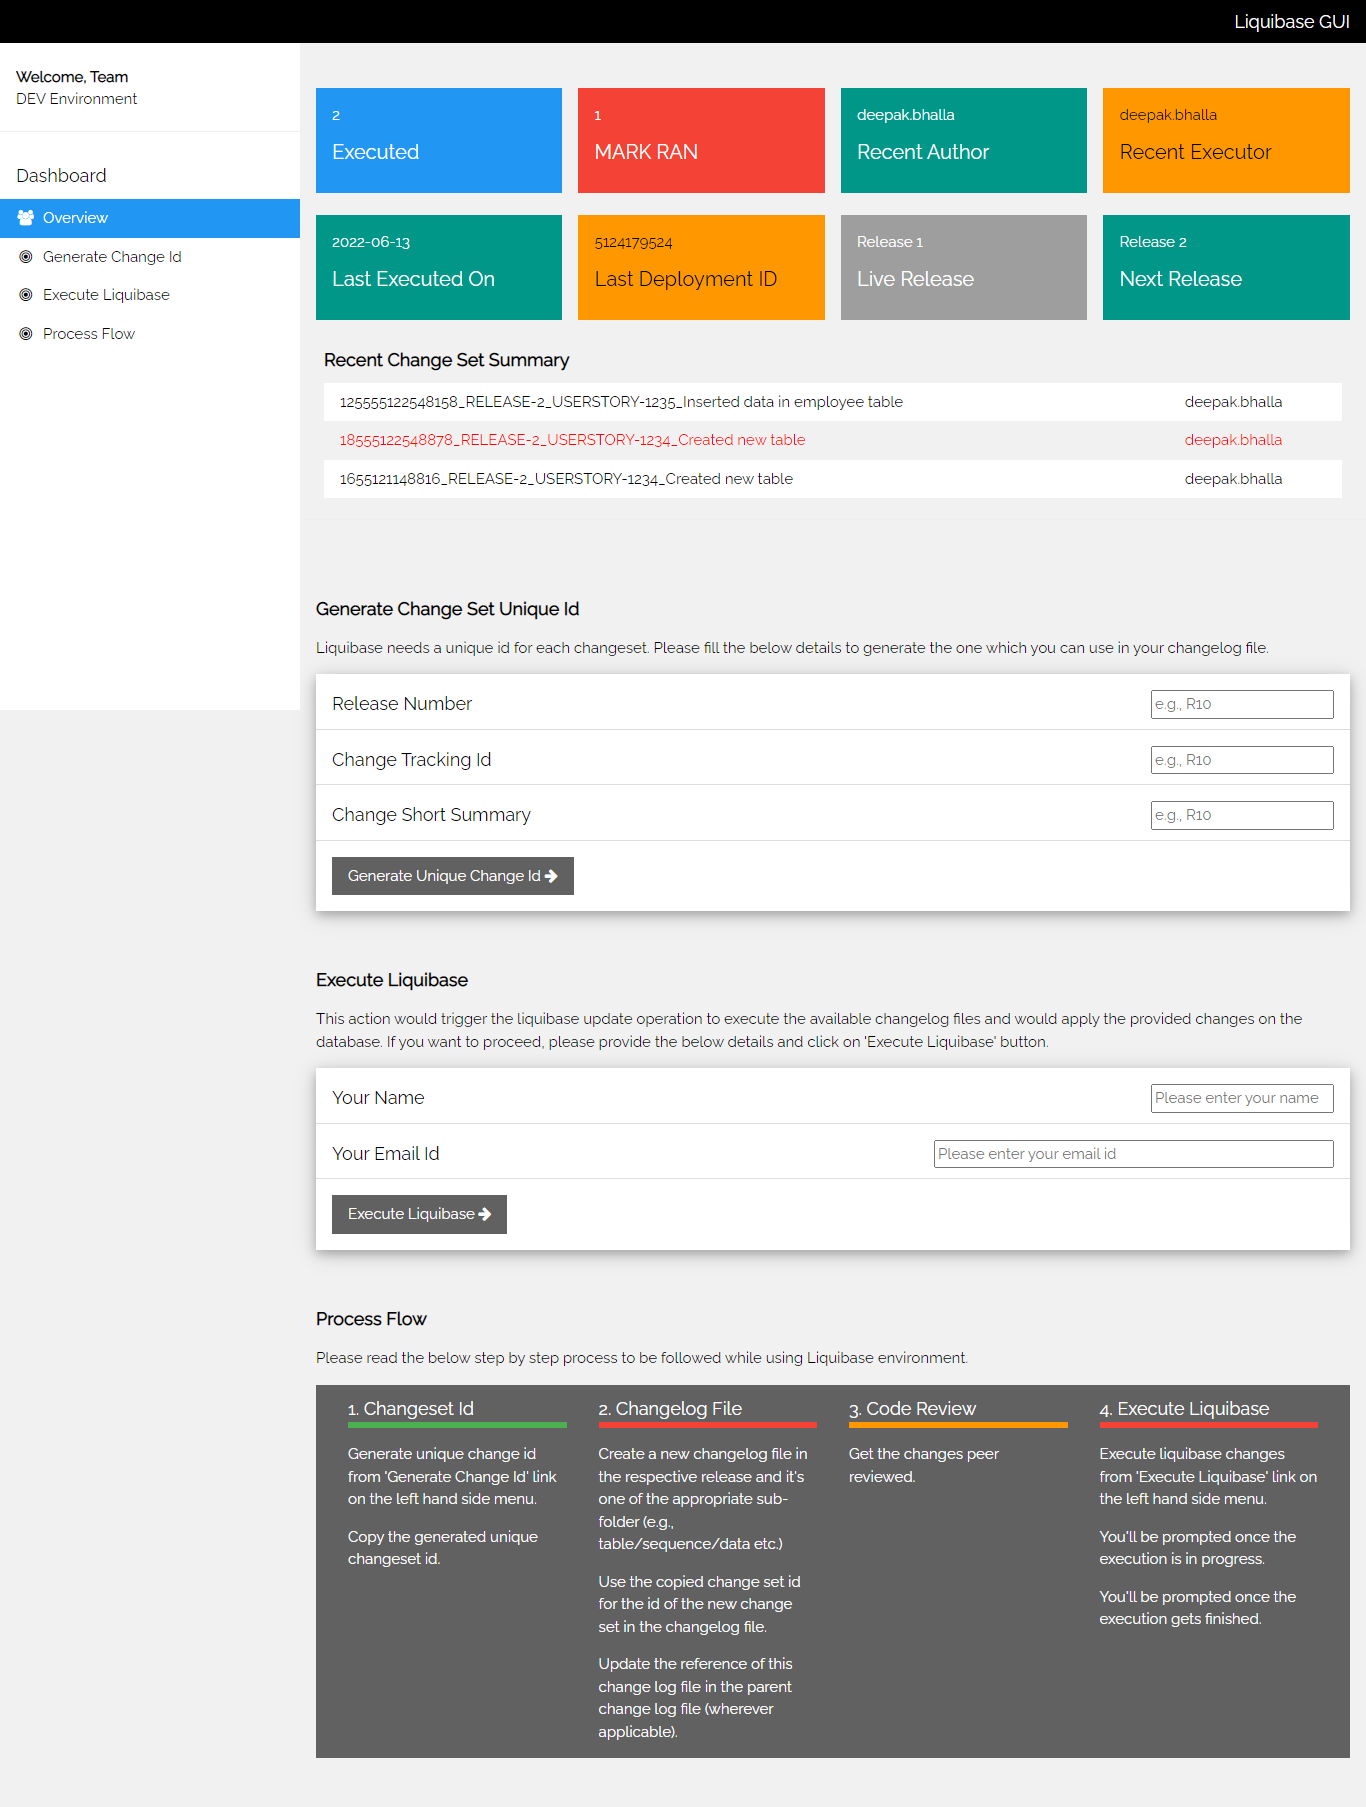Open Generate Change Id in sidebar
Image resolution: width=1366 pixels, height=1807 pixels.
[150, 257]
